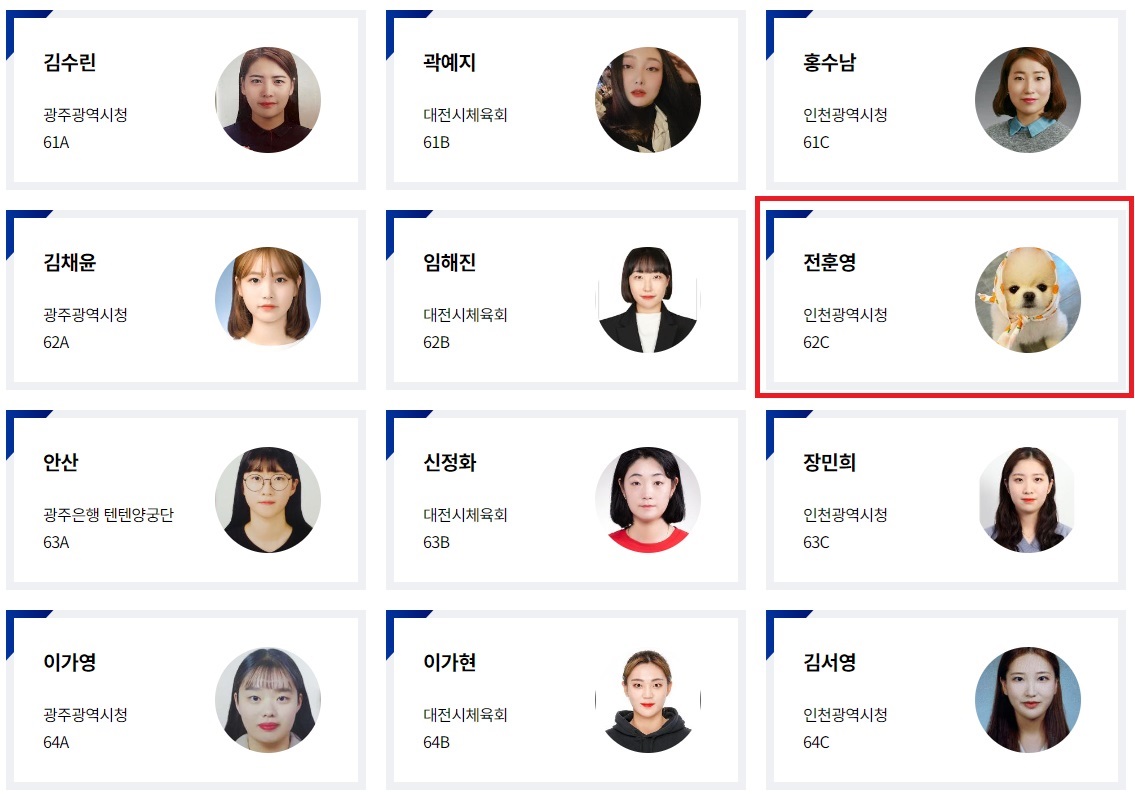Select the photo with glasses on card 63A
Viewport: 1135px width, 797px height.
tap(268, 499)
